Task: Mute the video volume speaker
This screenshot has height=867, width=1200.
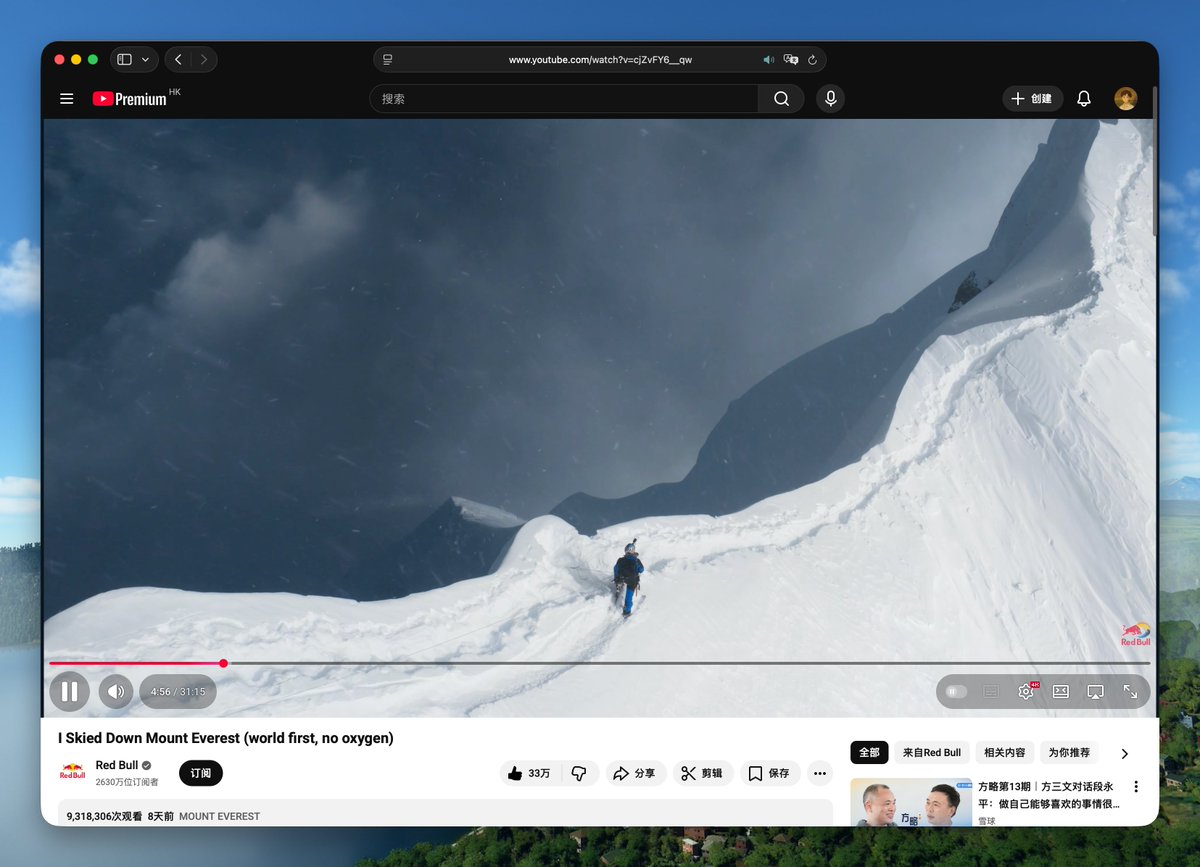Action: tap(116, 691)
